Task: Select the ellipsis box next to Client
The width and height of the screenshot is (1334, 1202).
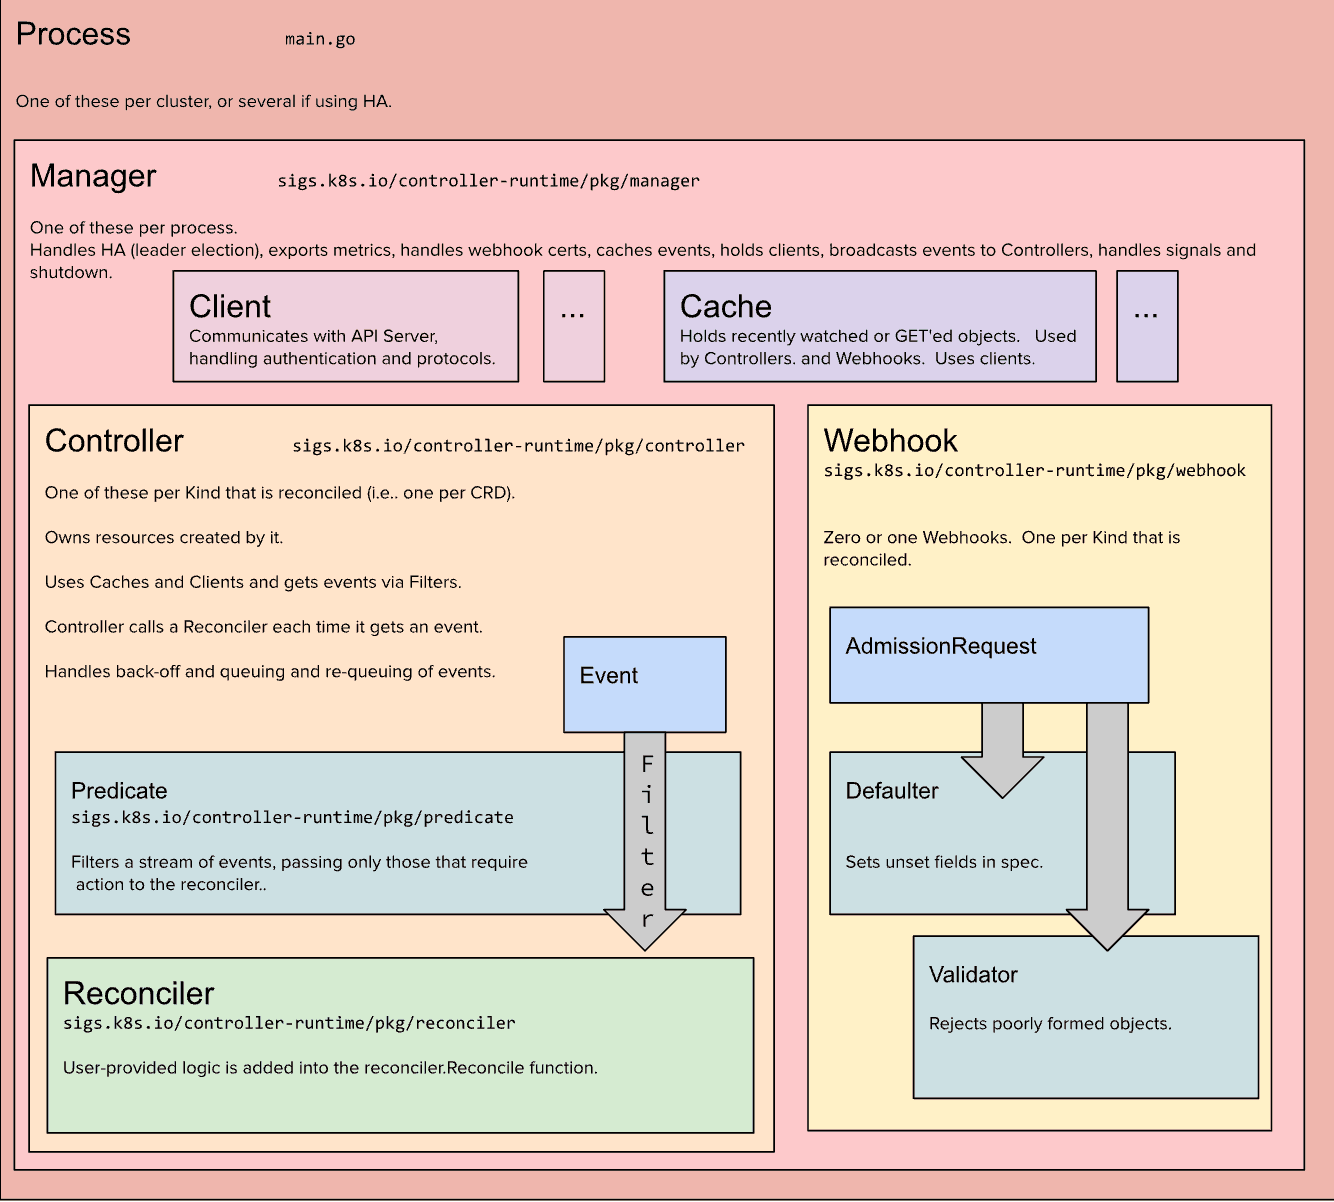Action: (574, 326)
